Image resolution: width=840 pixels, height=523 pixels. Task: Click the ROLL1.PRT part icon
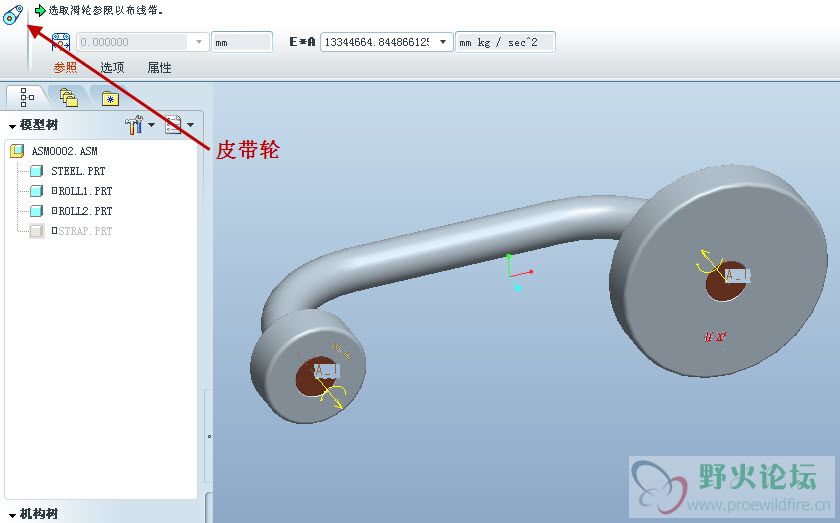click(x=36, y=191)
